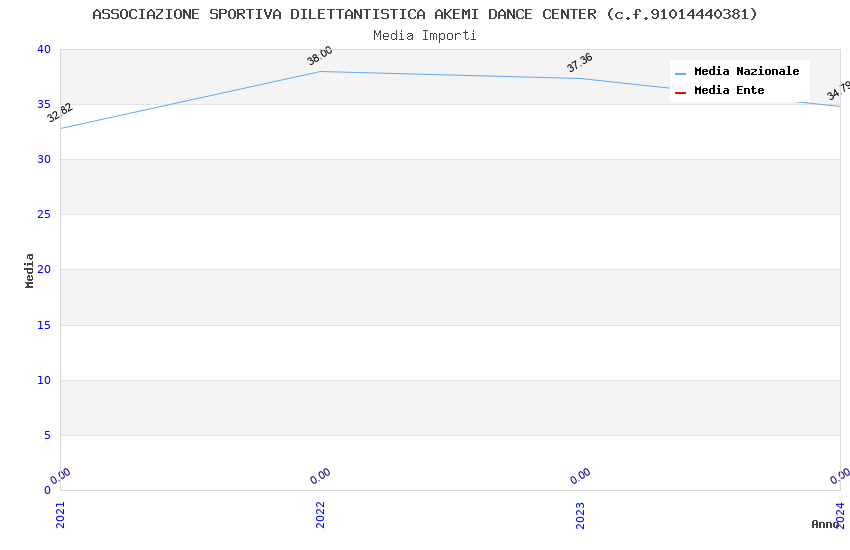The width and height of the screenshot is (850, 550).
Task: Click the Anno x-axis title
Action: [825, 524]
